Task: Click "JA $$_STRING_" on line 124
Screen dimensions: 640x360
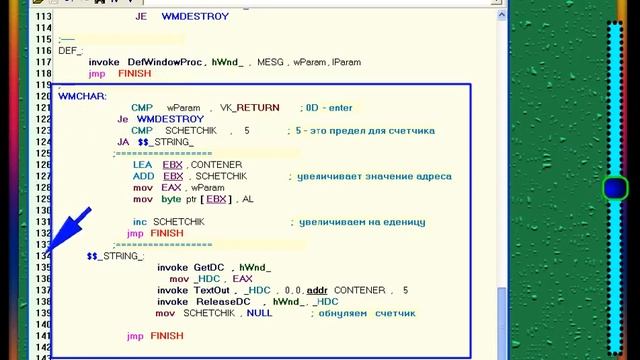Action: [156, 142]
